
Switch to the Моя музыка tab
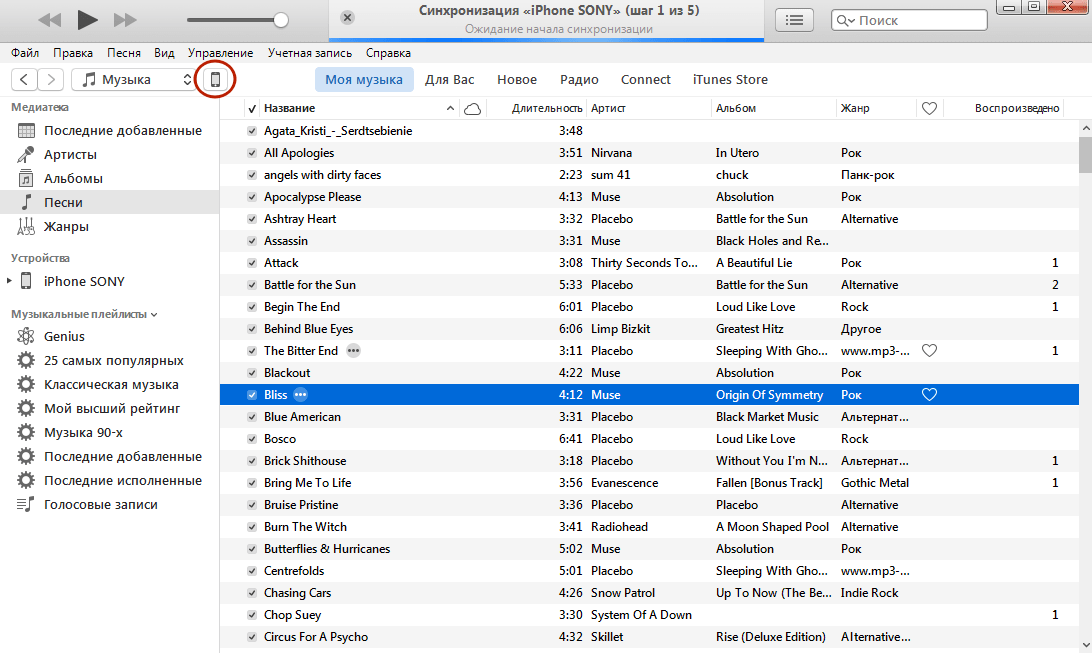coord(364,79)
